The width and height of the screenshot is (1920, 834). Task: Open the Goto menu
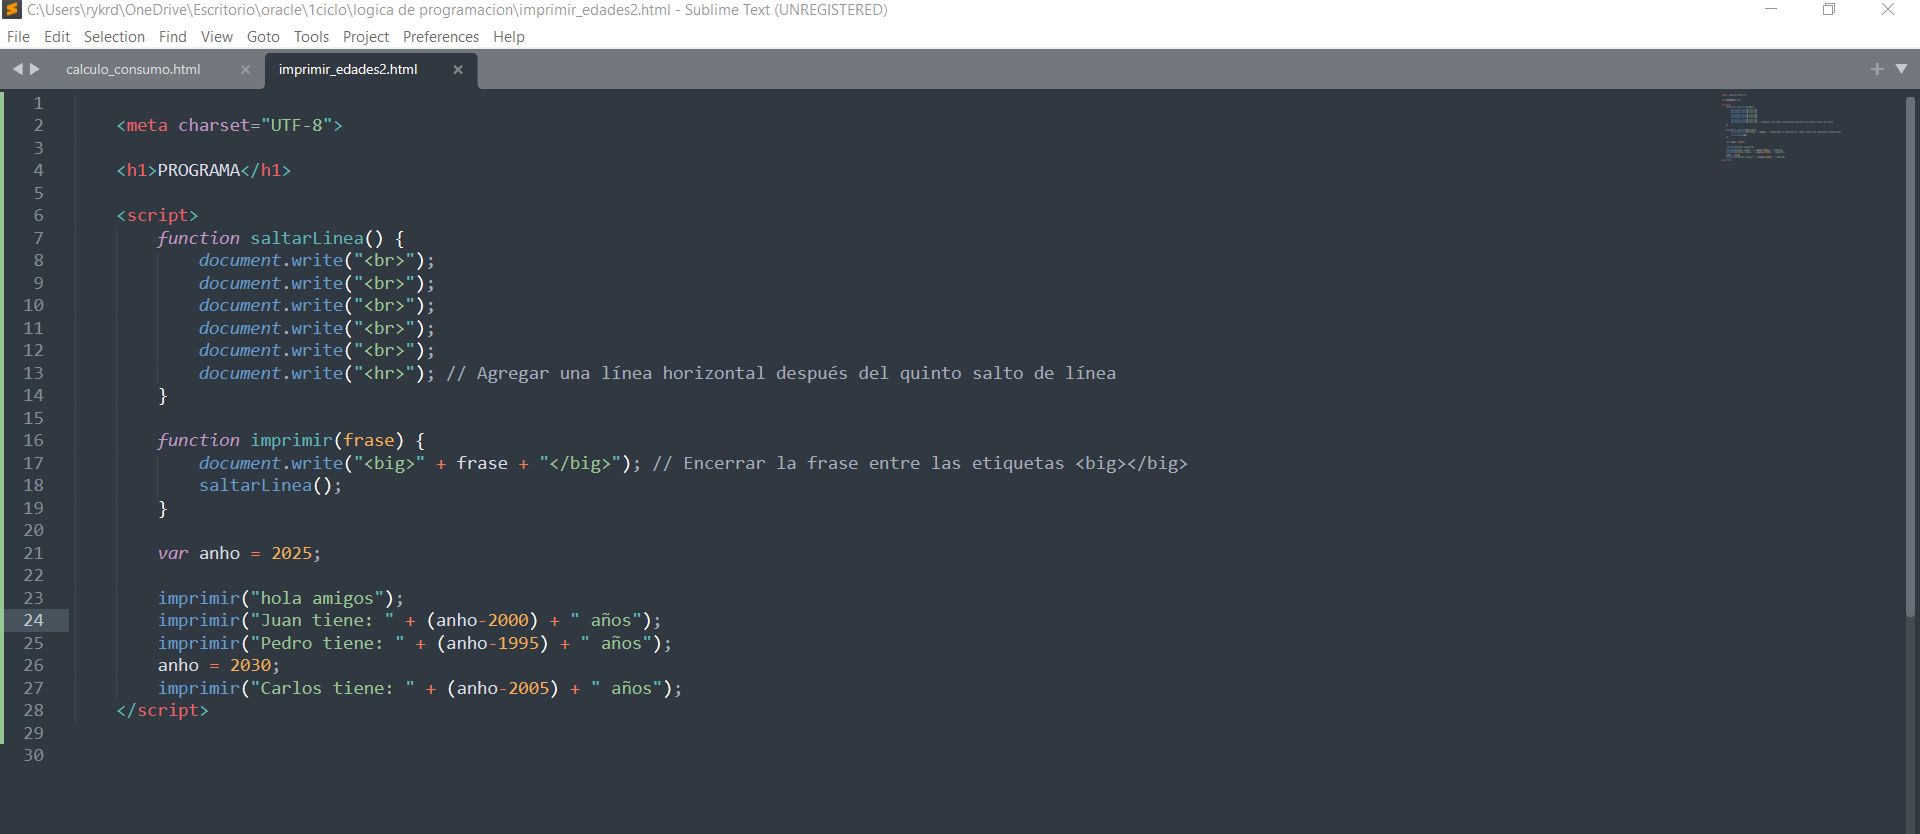click(263, 37)
